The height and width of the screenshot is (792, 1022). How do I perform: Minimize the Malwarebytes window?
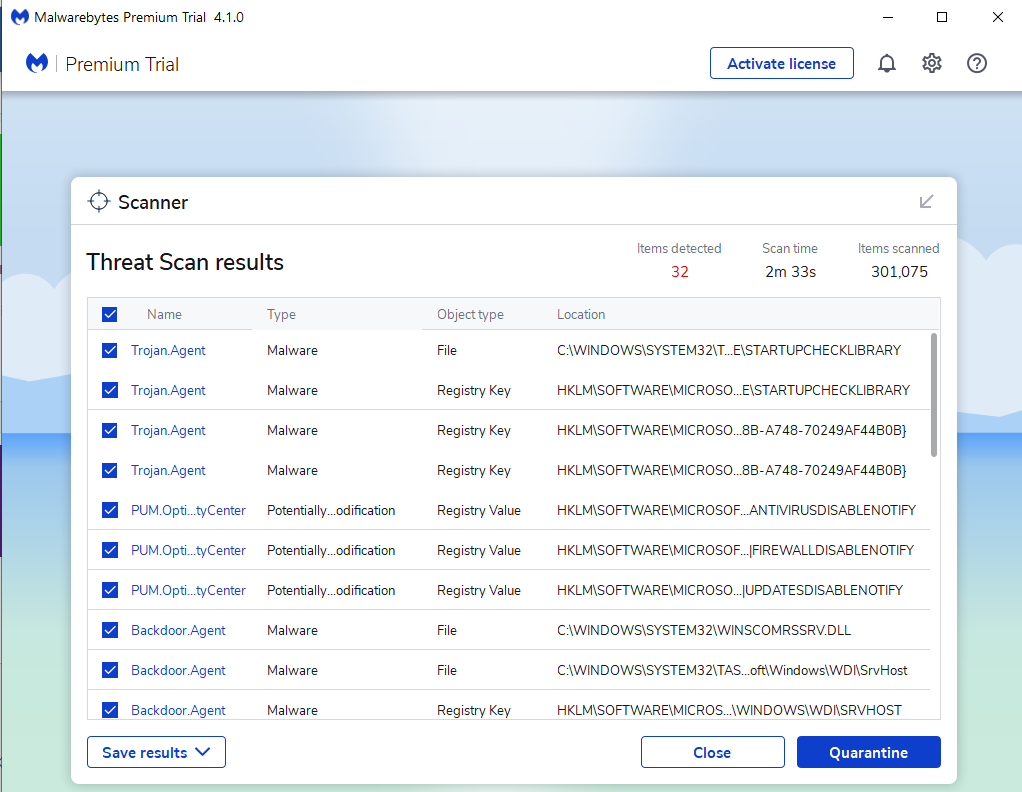[887, 17]
